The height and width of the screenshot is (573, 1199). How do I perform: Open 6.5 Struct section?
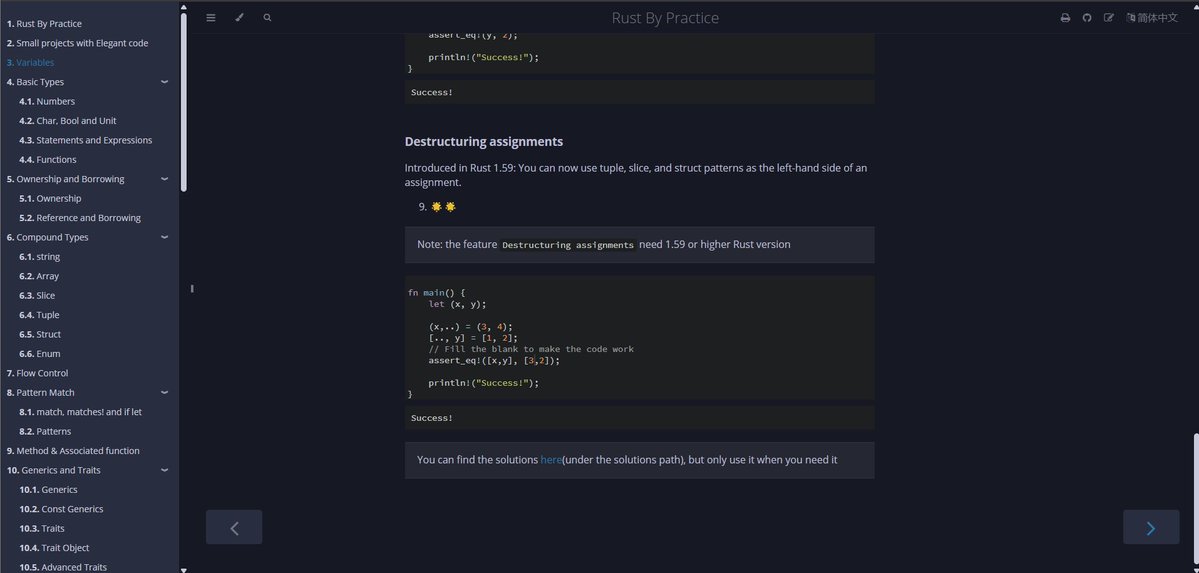(x=40, y=334)
